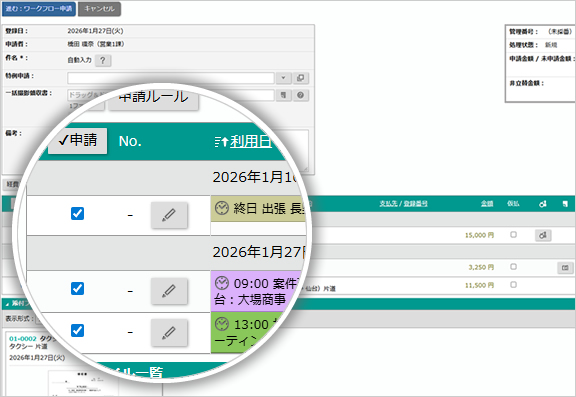This screenshot has height=397, width=576.
Task: Click the キャンセル button
Action: tap(99, 9)
